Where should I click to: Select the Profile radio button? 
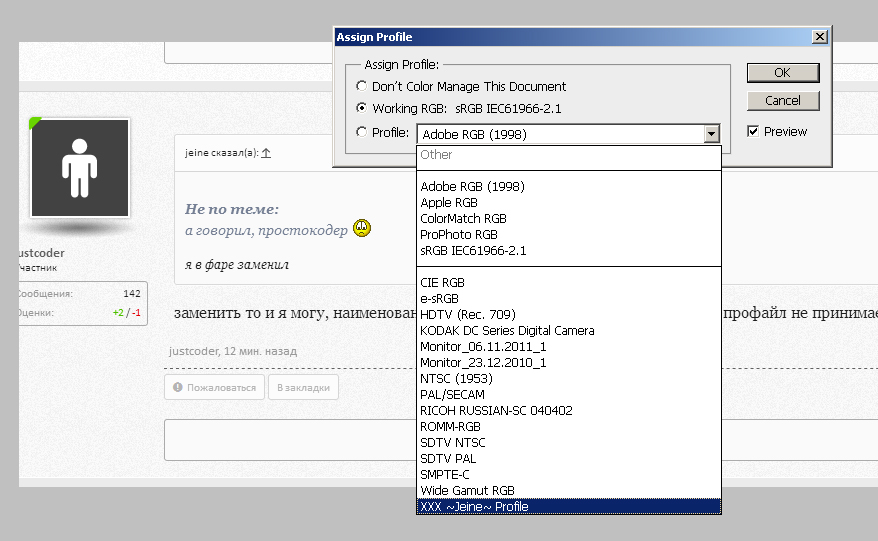coord(361,132)
